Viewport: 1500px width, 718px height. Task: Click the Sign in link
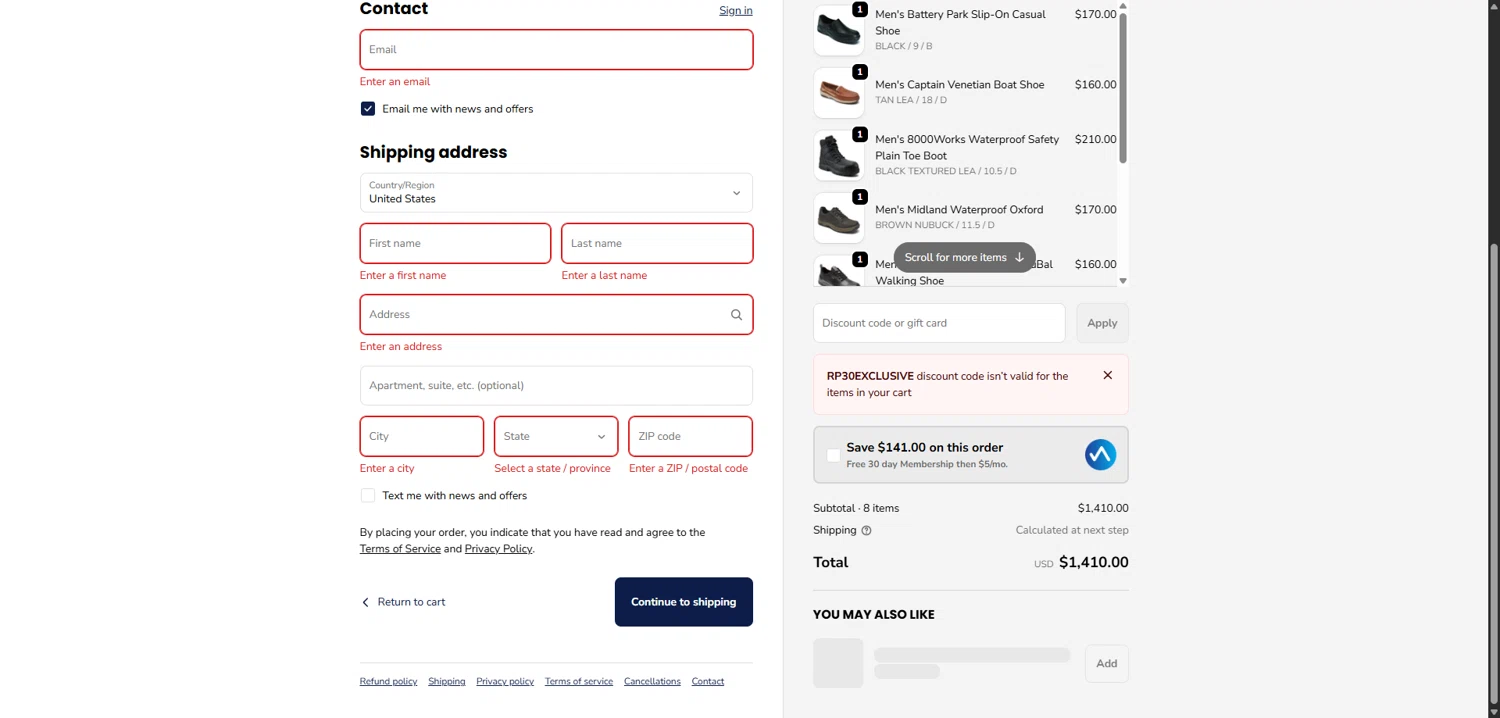(x=736, y=11)
